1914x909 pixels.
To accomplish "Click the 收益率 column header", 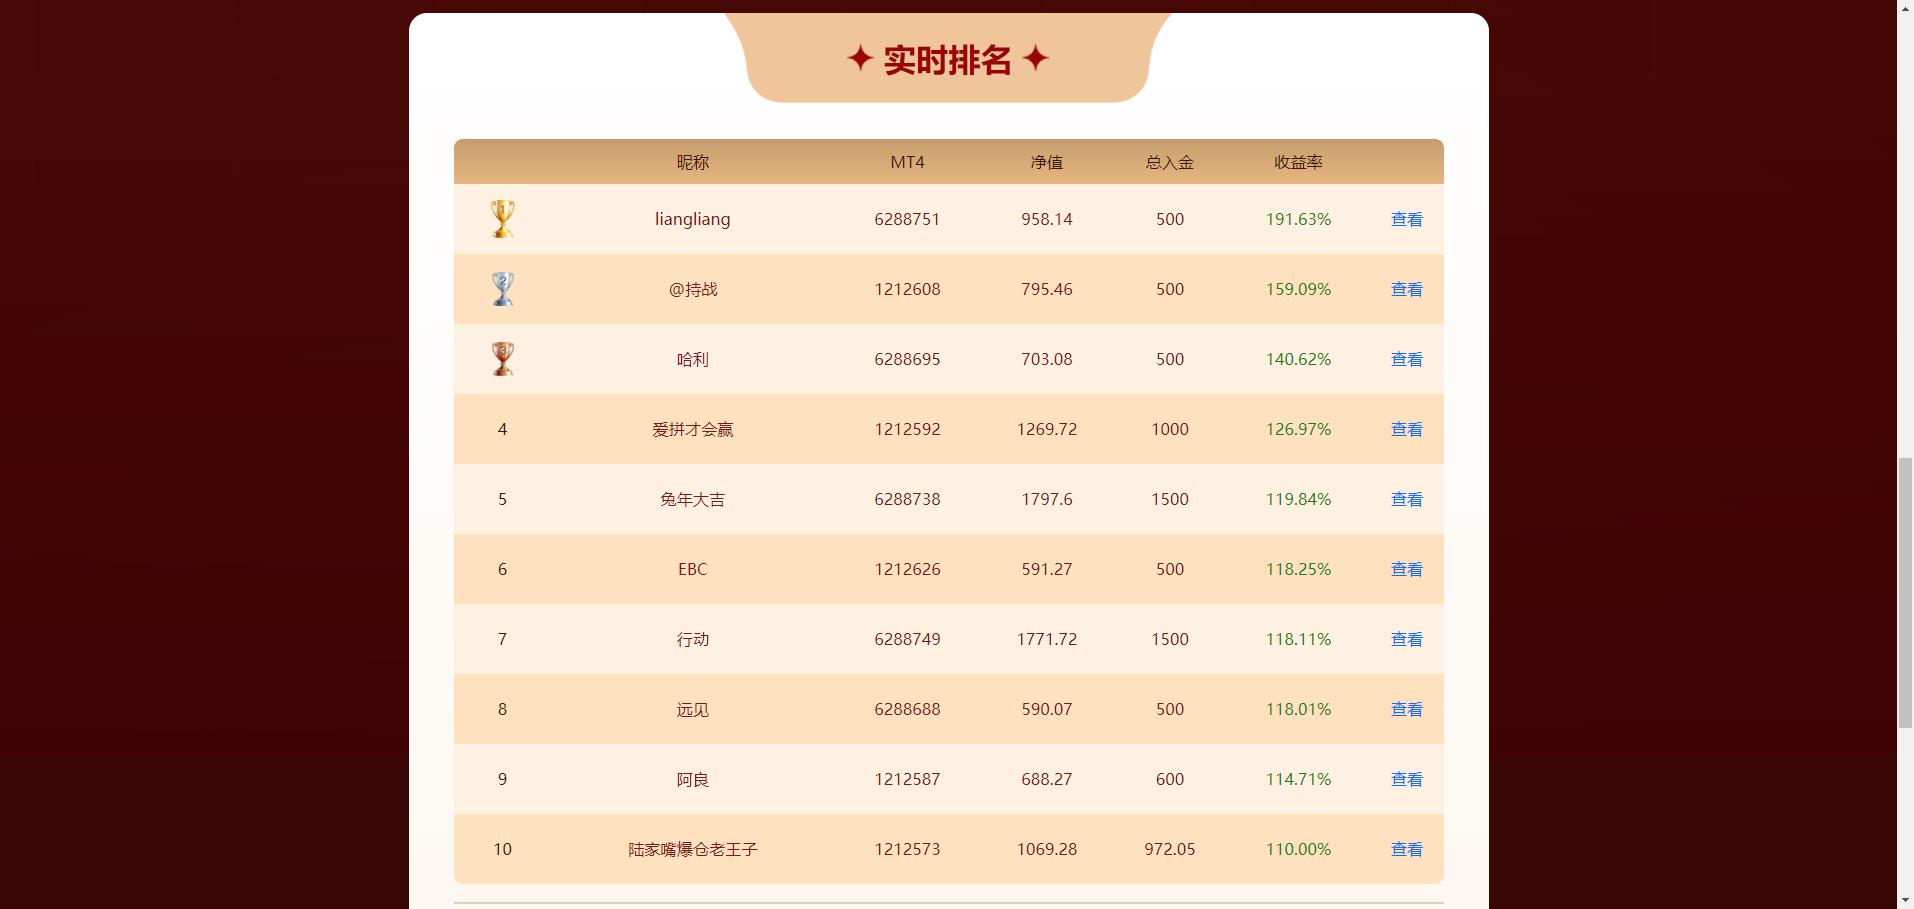I will [x=1298, y=162].
